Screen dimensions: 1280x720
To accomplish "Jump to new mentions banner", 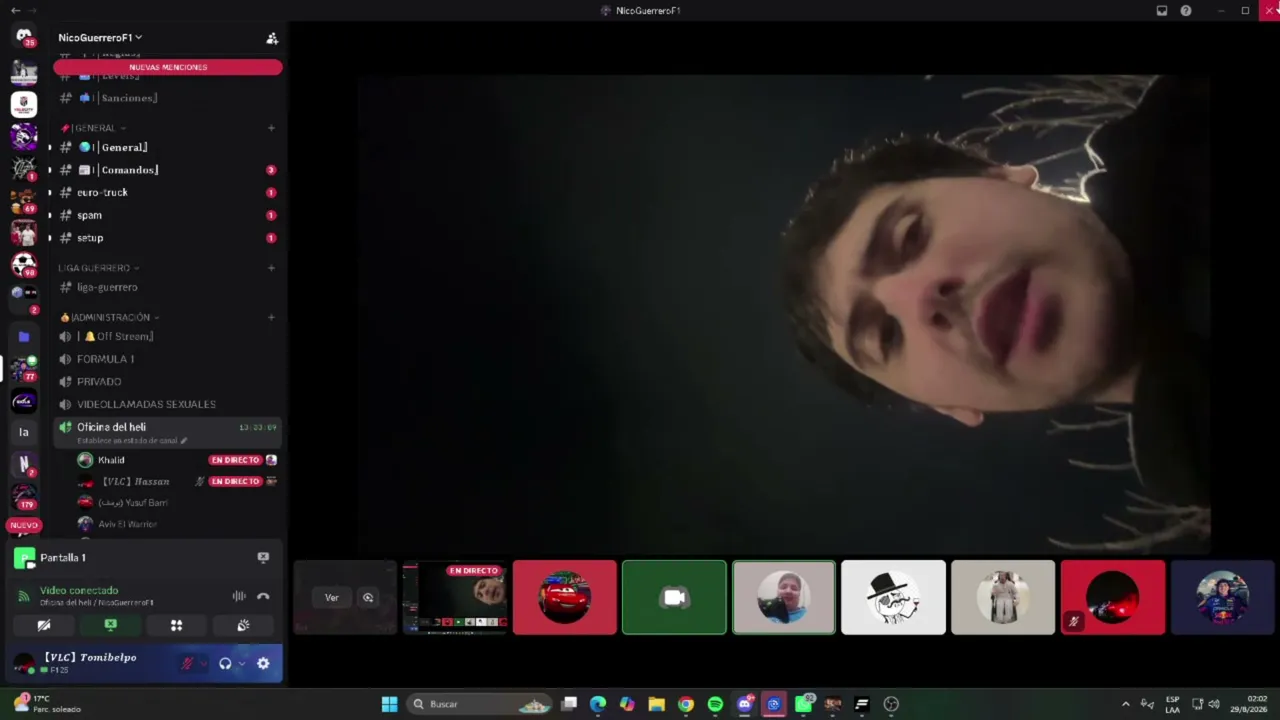I will (168, 67).
